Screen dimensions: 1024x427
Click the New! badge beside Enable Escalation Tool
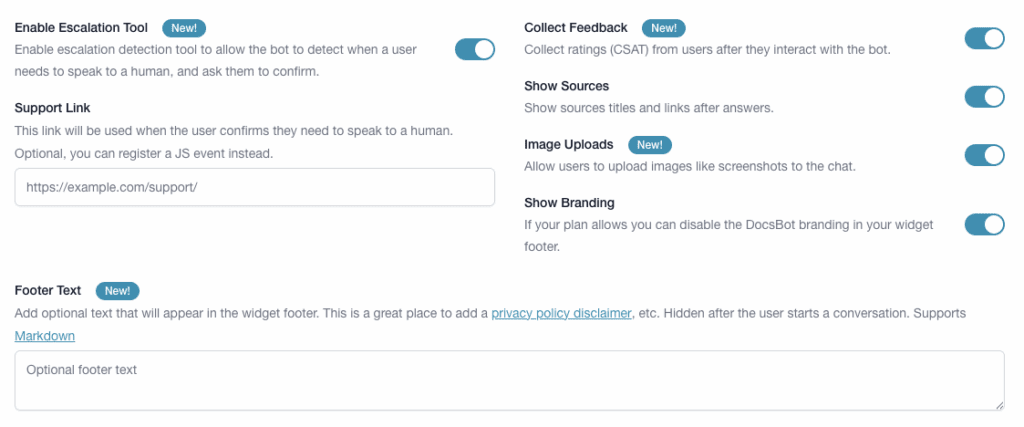click(183, 27)
